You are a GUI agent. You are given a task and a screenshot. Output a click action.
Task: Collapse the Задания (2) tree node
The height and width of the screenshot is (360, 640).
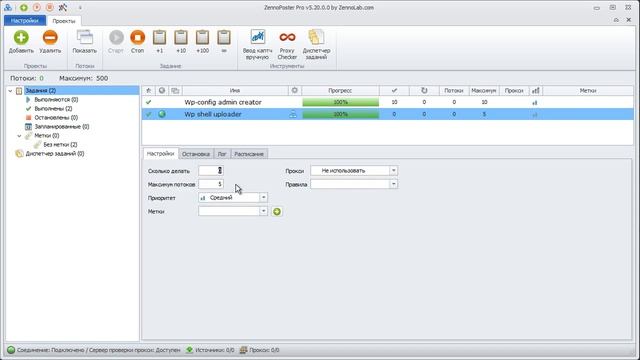(x=10, y=91)
